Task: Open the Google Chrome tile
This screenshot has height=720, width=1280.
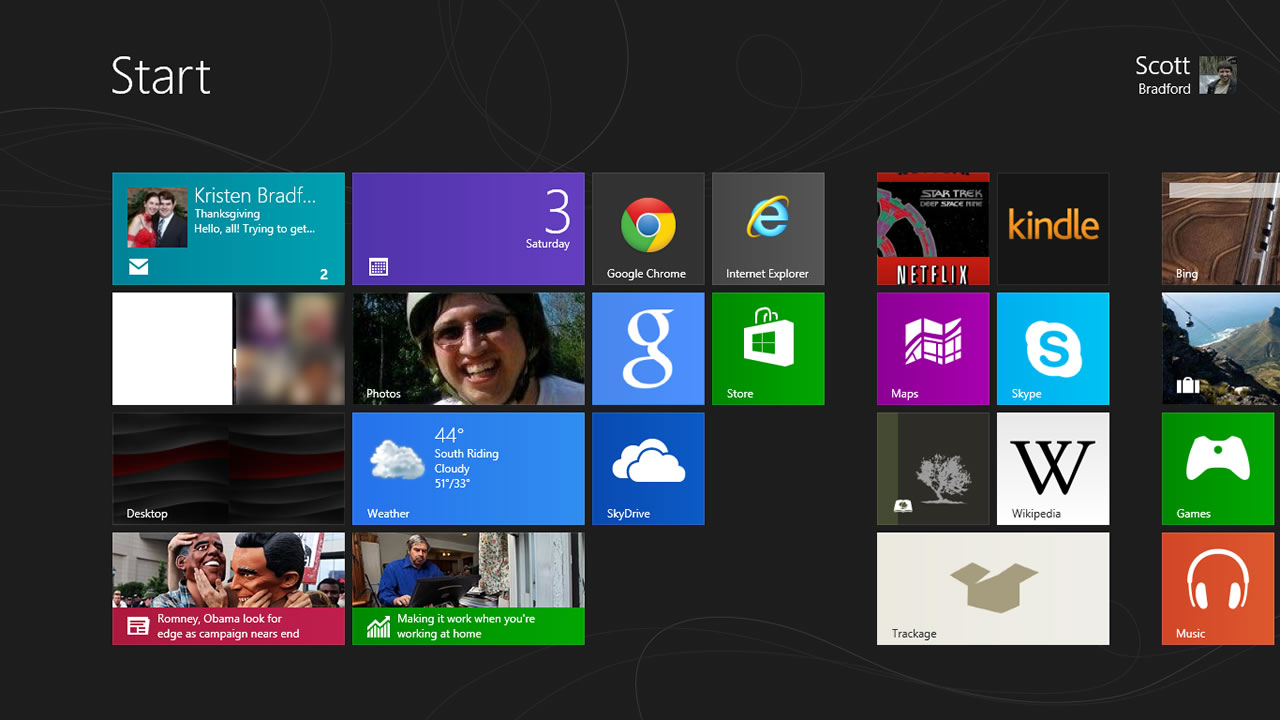Action: coord(648,229)
